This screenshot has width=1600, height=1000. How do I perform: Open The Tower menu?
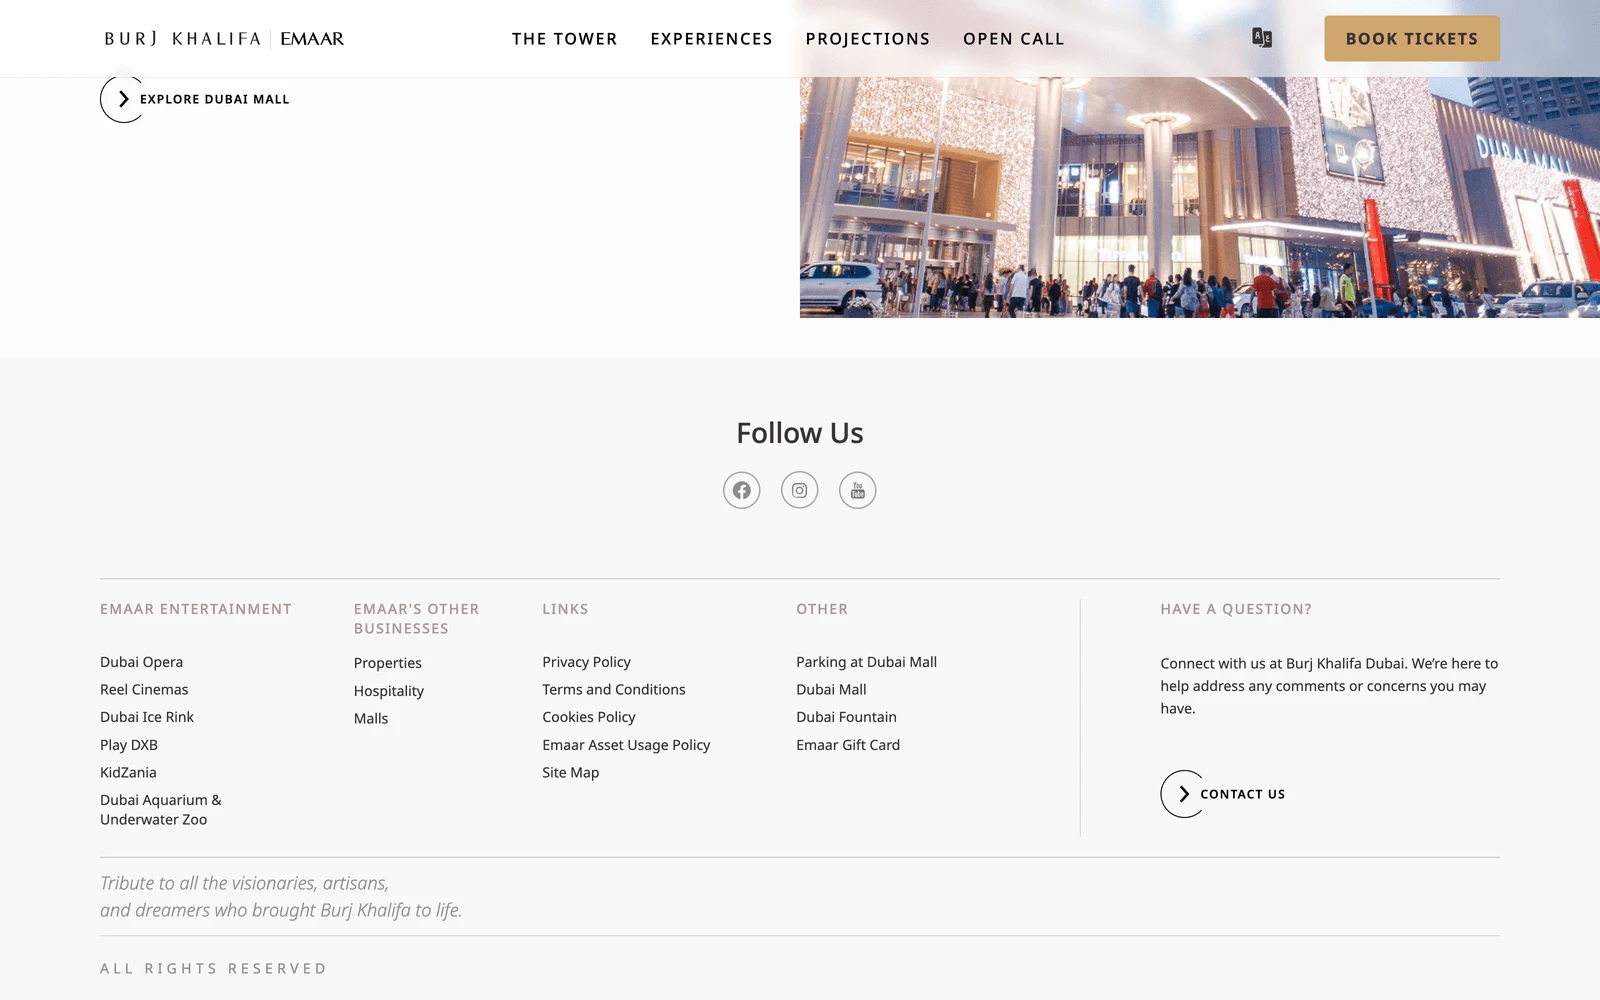tap(565, 39)
